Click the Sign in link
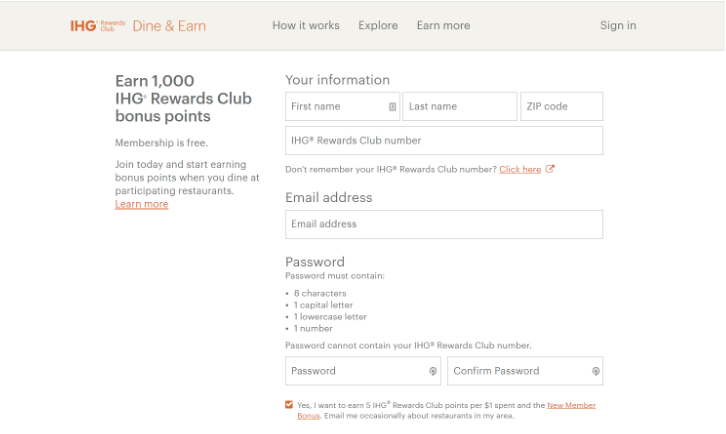Screen dimensions: 726x434 pyautogui.click(x=617, y=26)
